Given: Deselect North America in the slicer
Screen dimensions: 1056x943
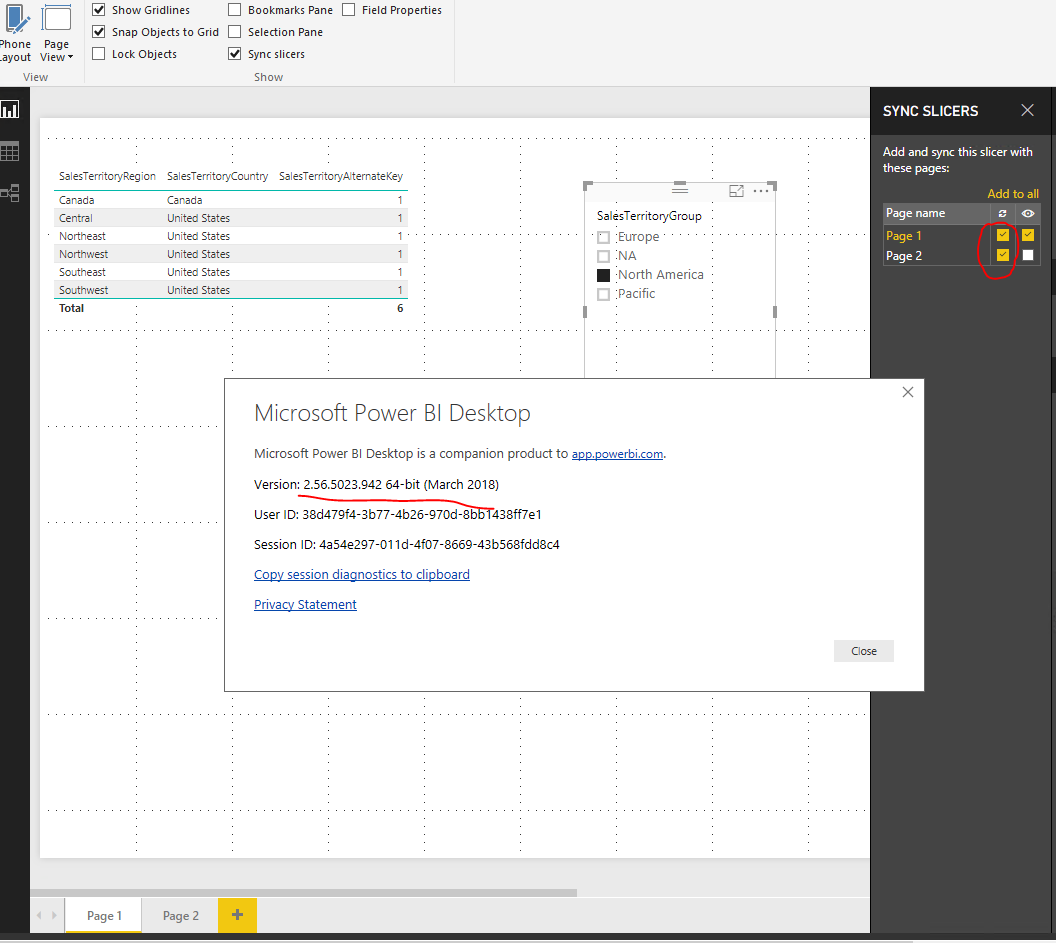Looking at the screenshot, I should (x=603, y=275).
